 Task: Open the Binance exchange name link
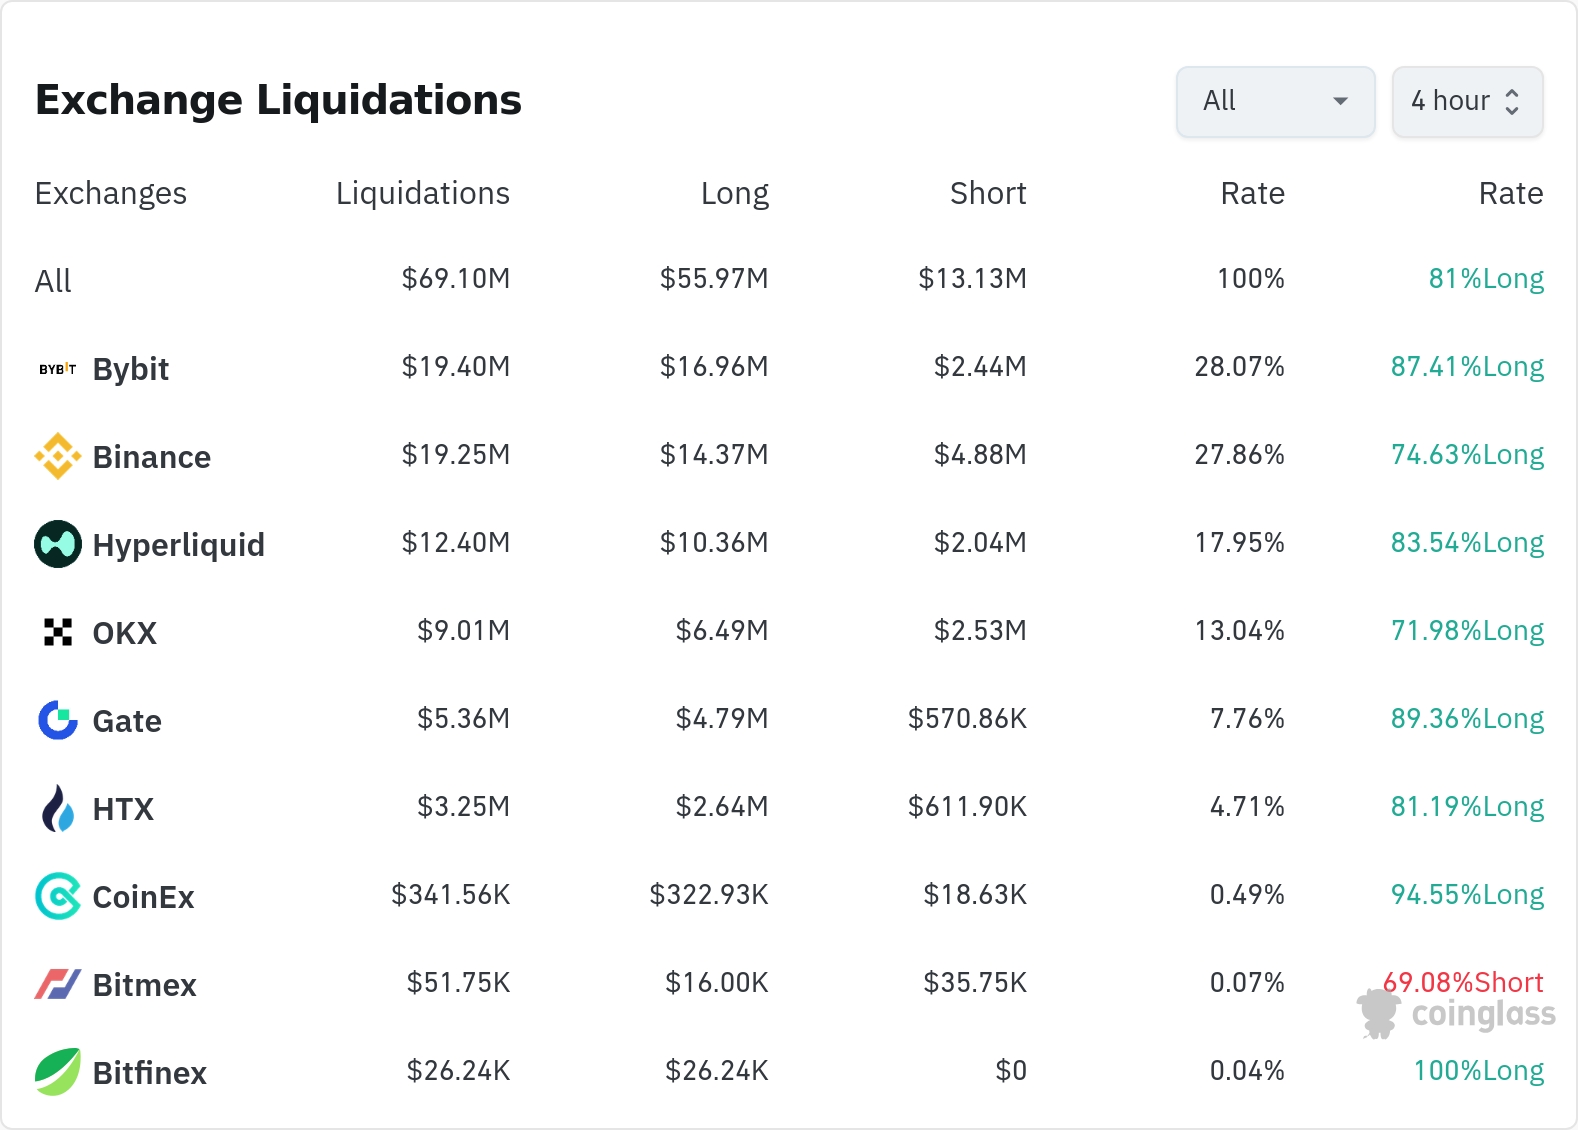(151, 457)
